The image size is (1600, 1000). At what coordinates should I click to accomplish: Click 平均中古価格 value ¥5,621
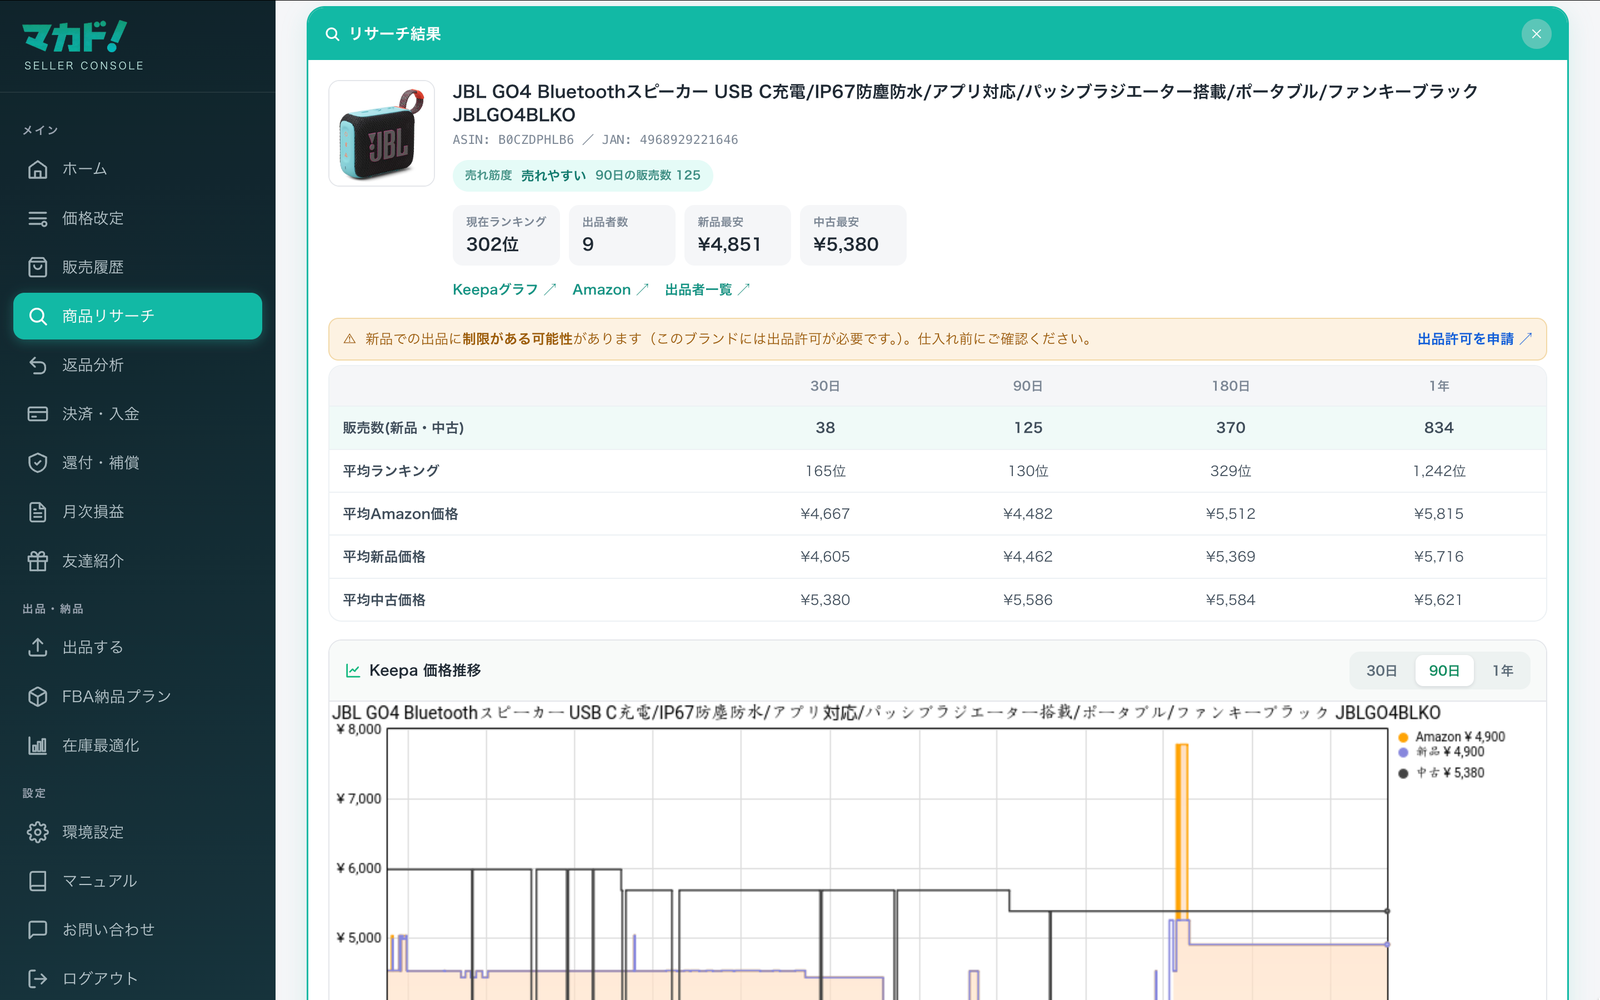pos(1439,600)
